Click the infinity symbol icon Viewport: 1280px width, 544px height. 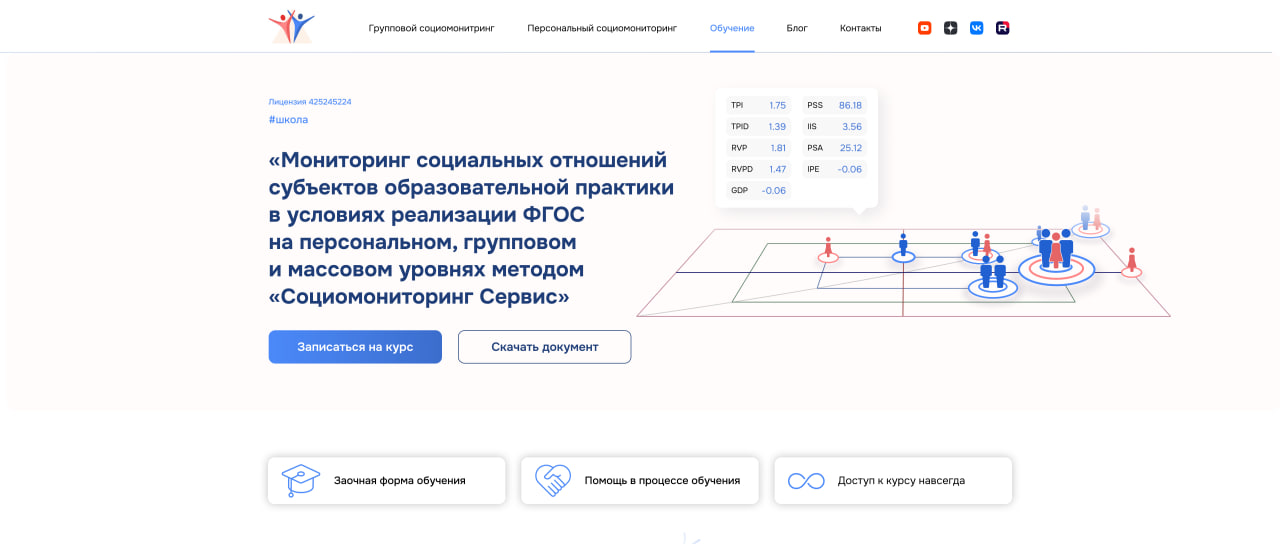coord(806,481)
